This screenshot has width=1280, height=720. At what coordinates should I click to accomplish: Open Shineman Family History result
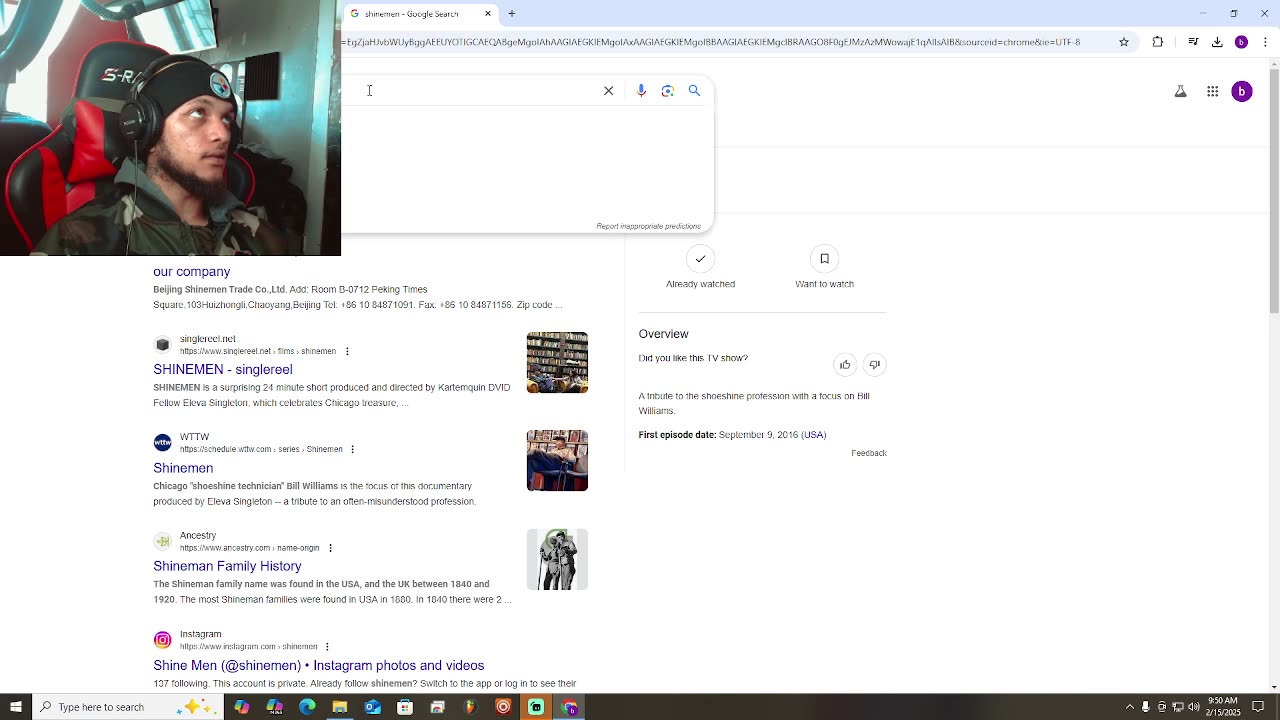pyautogui.click(x=227, y=566)
